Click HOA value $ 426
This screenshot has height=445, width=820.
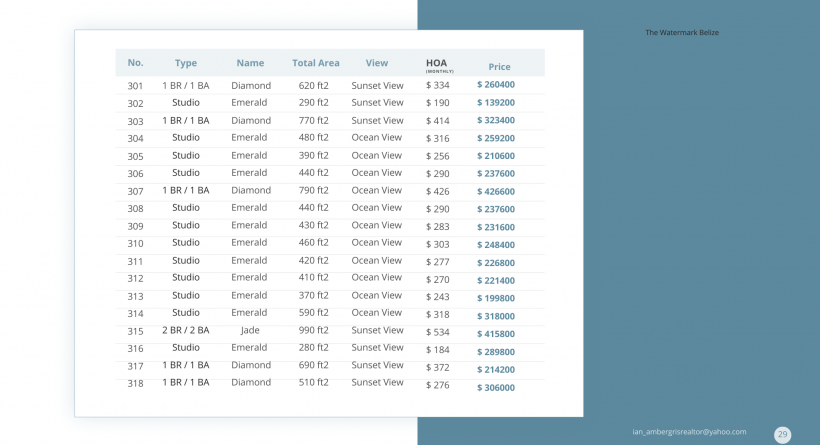(438, 191)
